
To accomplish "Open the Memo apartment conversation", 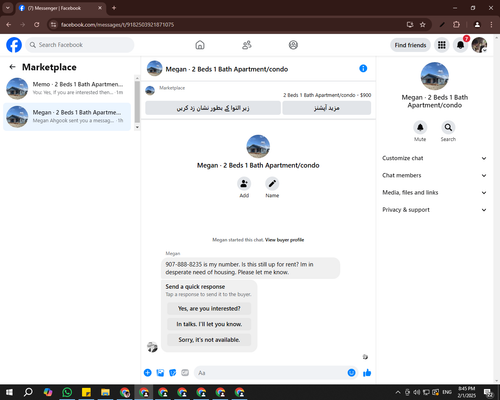I will point(67,88).
